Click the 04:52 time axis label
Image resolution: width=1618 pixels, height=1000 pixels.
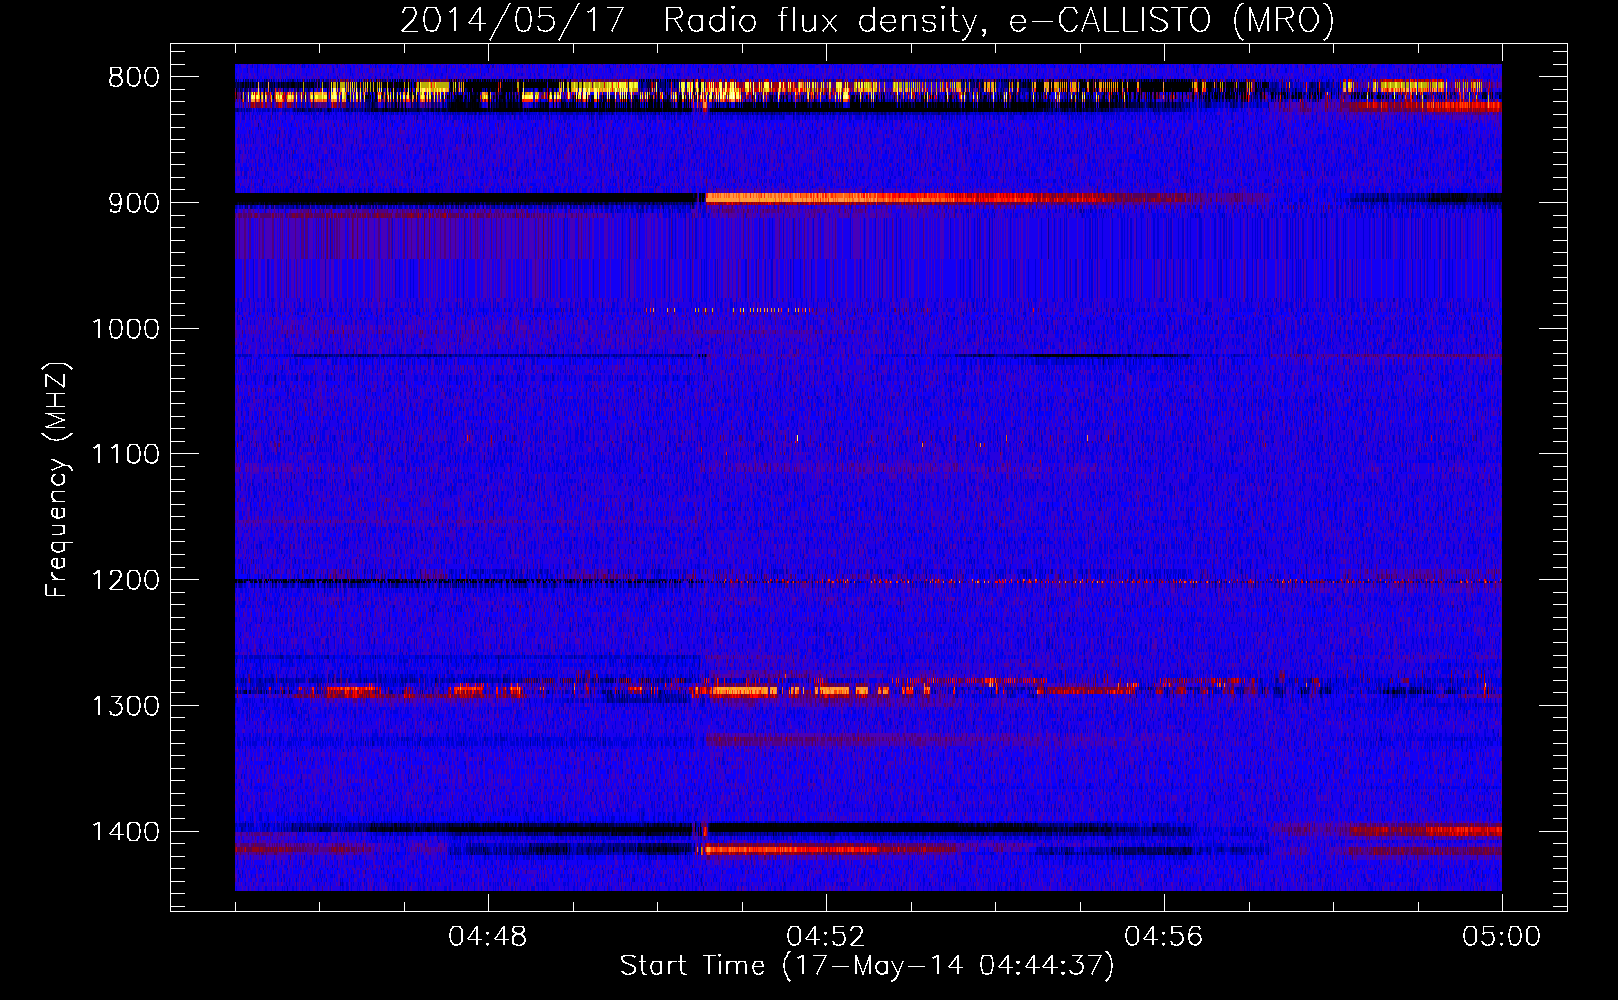(x=826, y=937)
